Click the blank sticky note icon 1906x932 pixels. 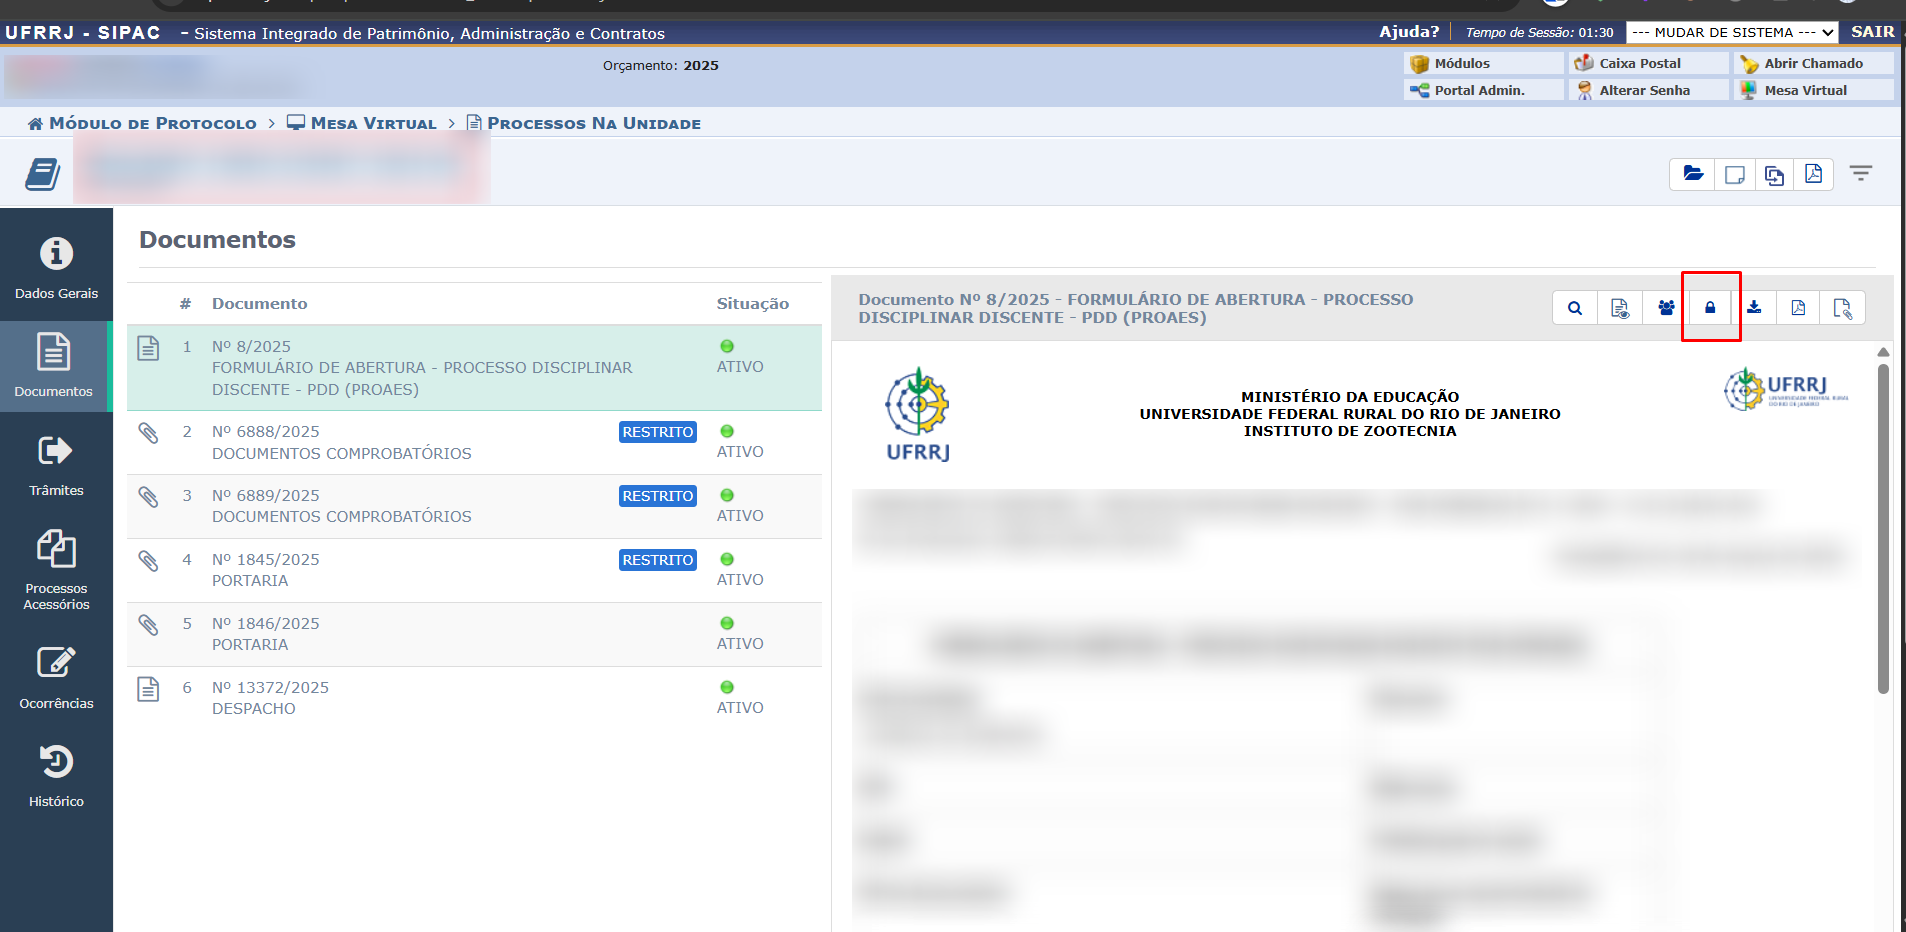[x=1735, y=174]
